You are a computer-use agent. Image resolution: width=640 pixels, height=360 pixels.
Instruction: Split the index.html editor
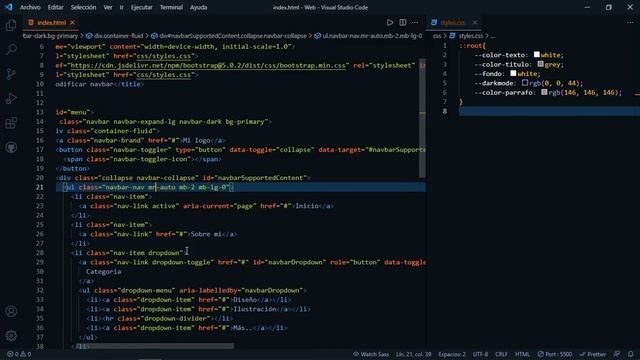pos(402,22)
